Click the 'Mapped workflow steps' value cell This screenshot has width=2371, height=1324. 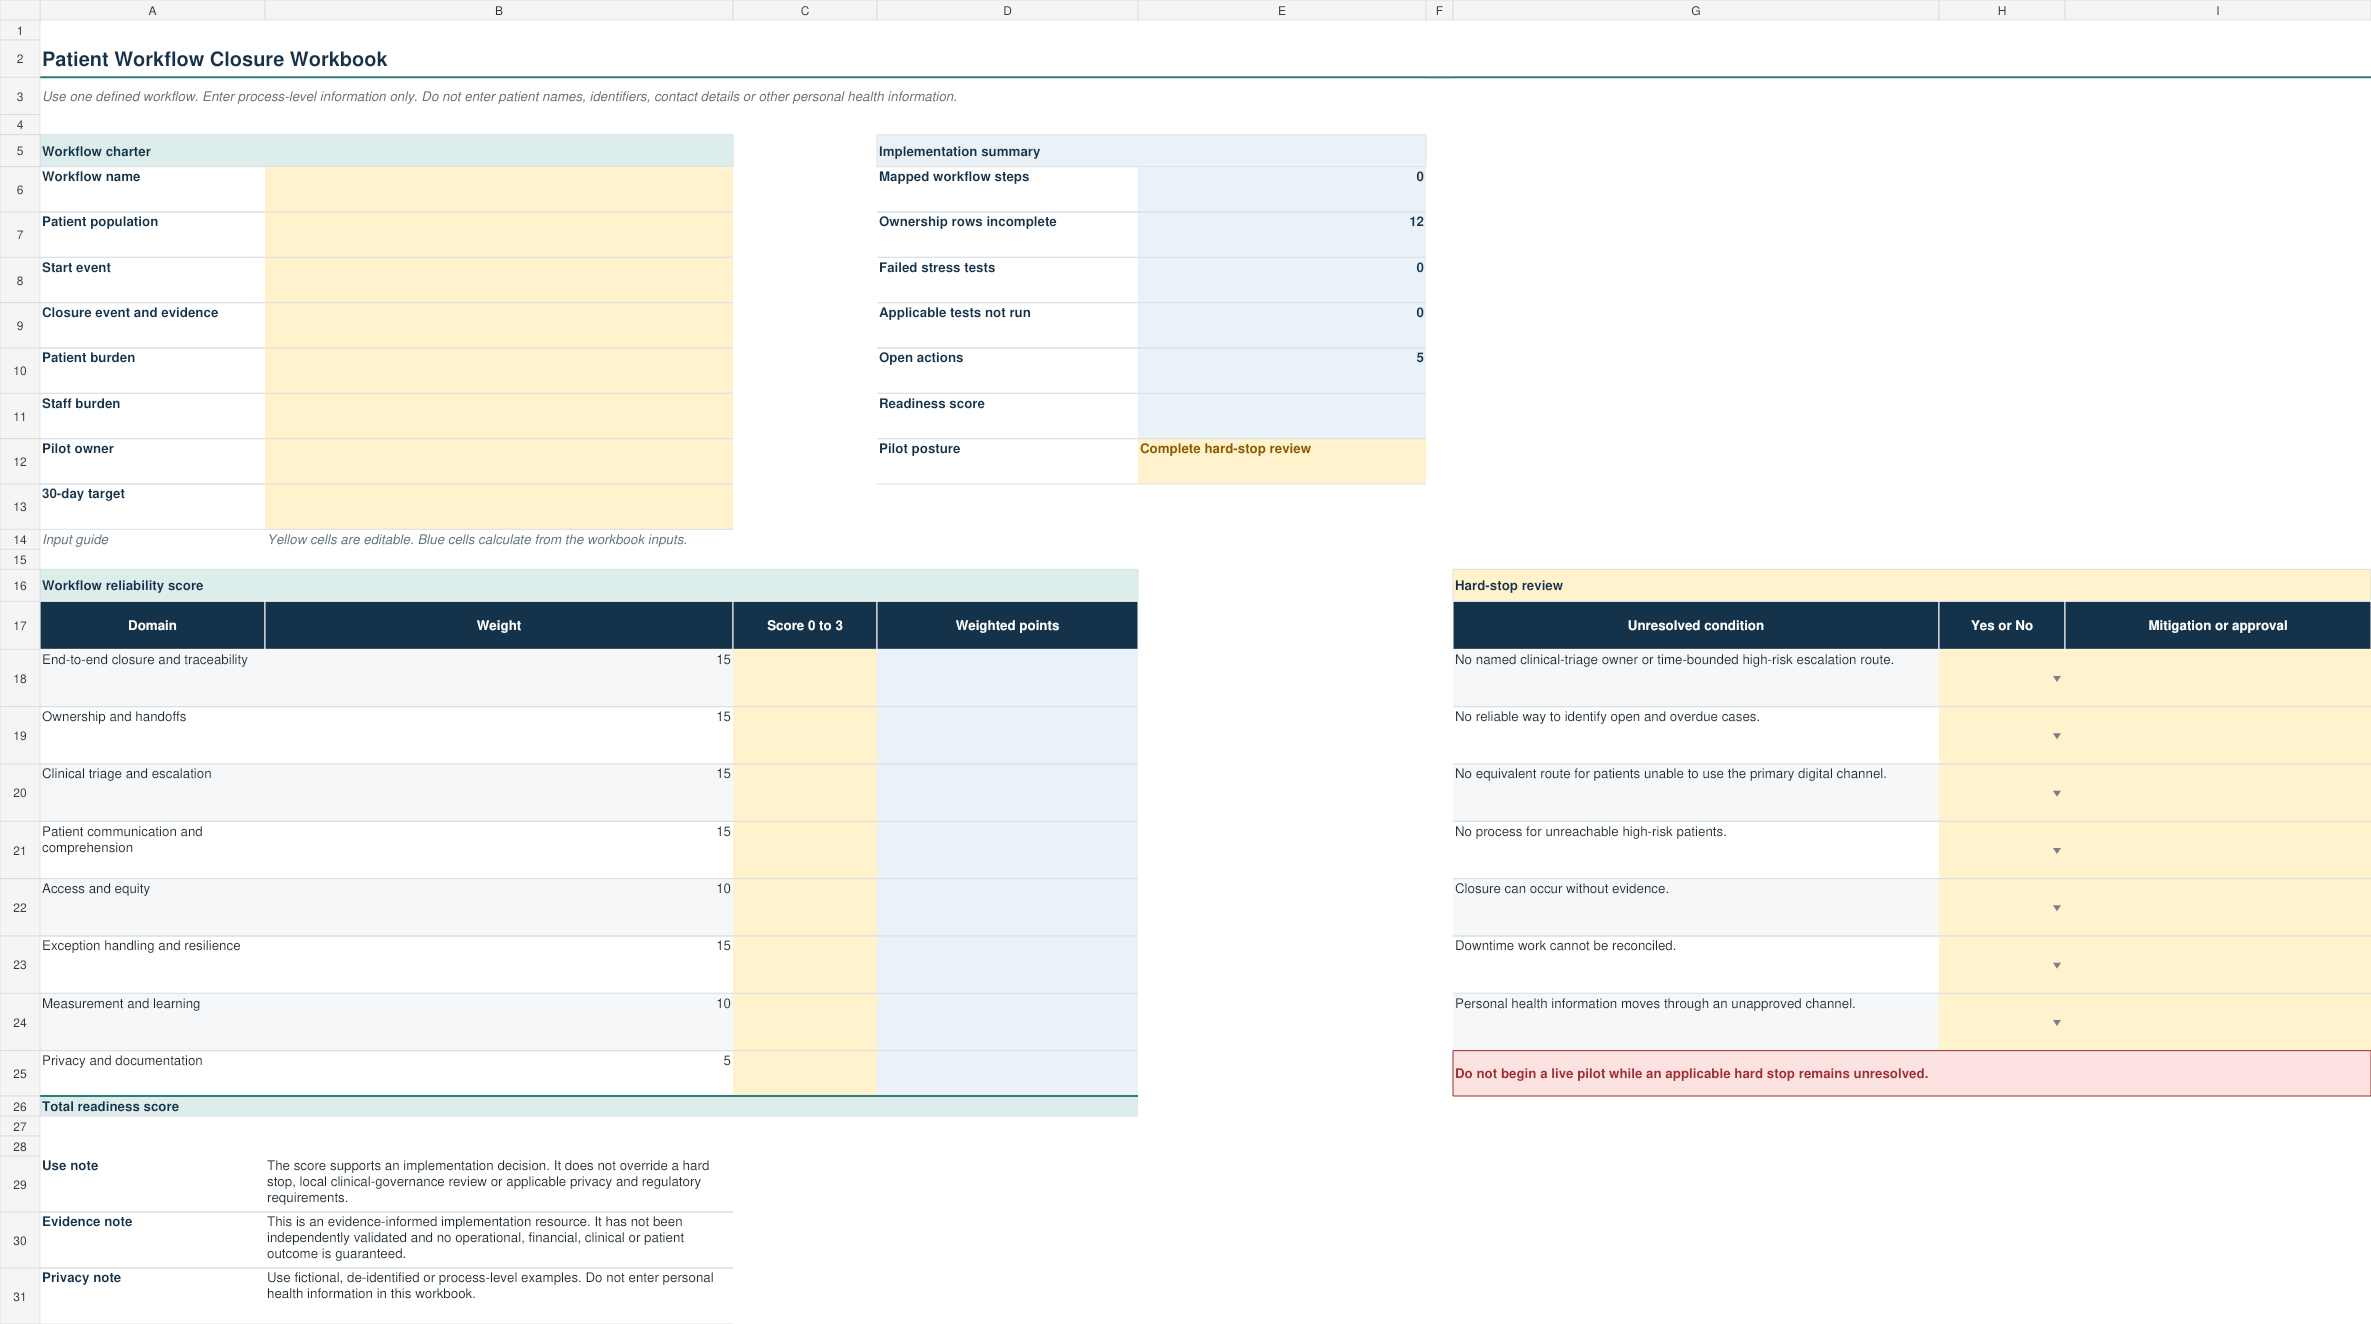click(1281, 189)
